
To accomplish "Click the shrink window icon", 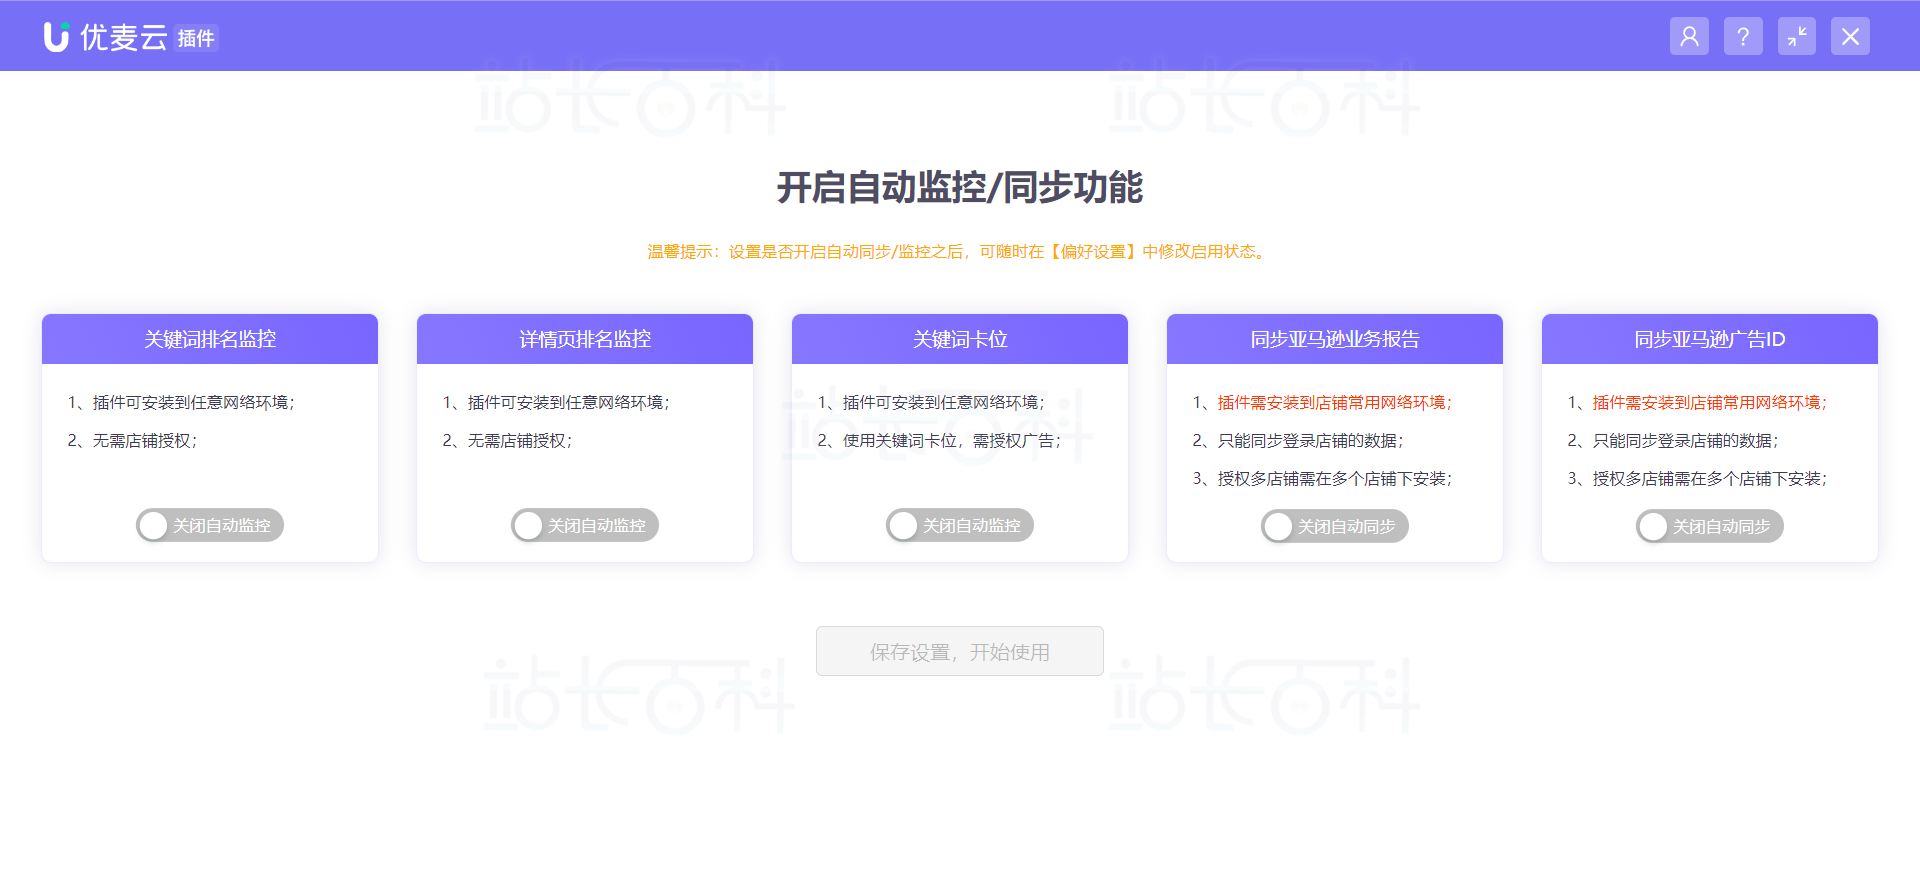I will tap(1797, 37).
